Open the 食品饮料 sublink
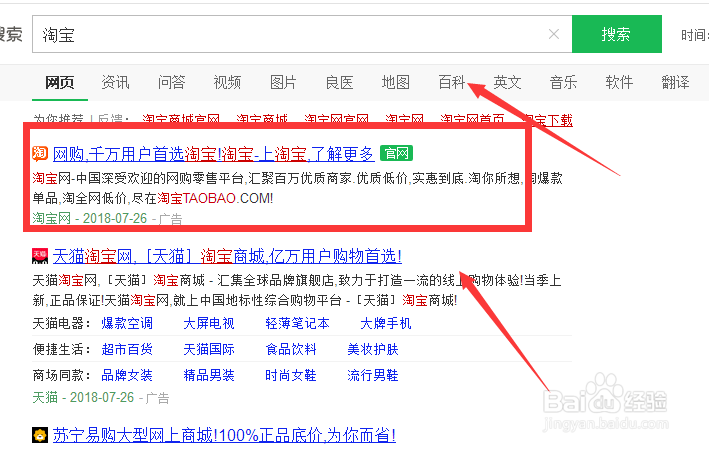The width and height of the screenshot is (709, 449). click(x=291, y=349)
